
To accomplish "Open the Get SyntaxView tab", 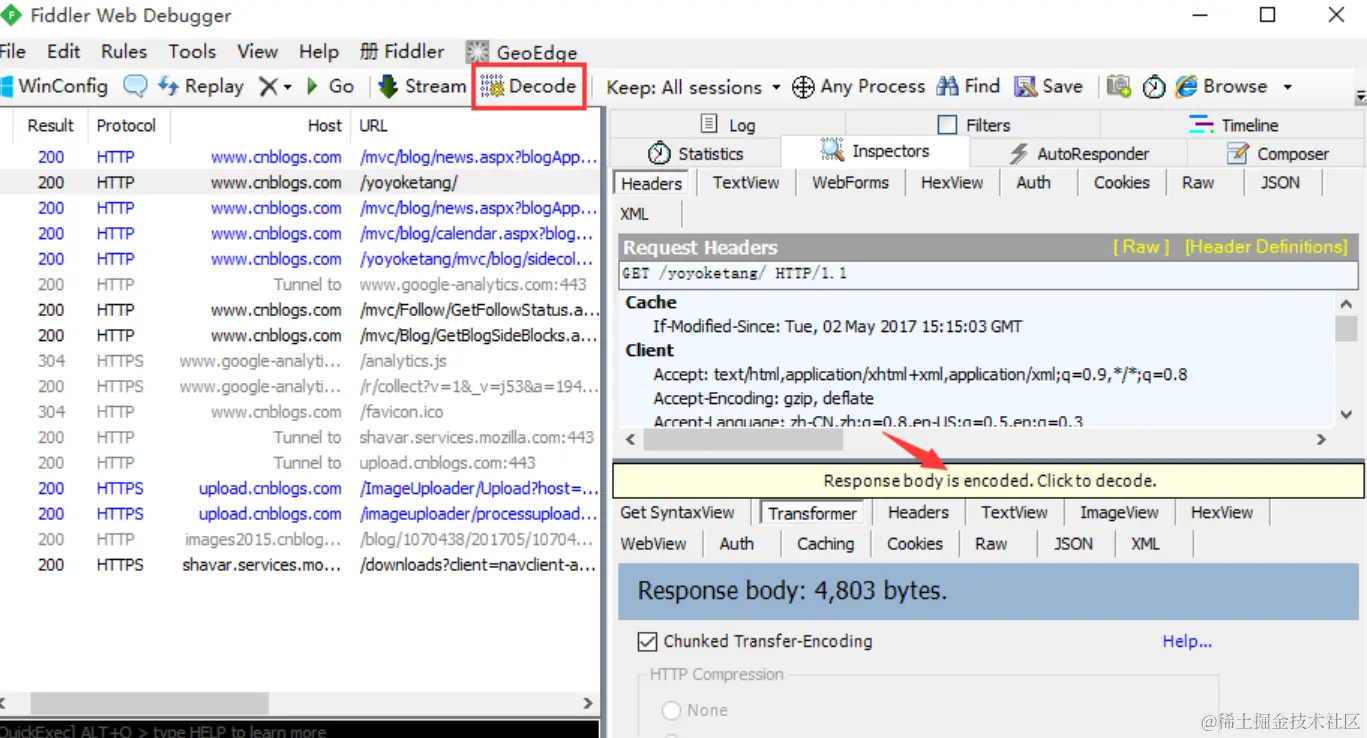I will click(677, 512).
